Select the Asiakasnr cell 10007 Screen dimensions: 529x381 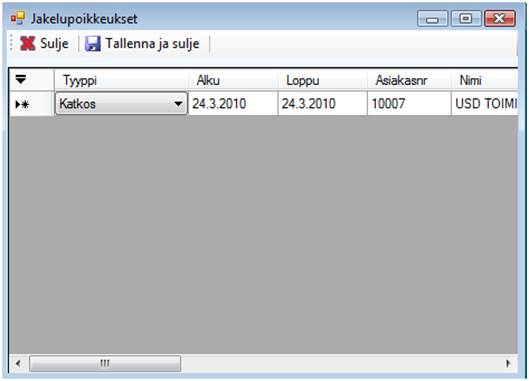tap(409, 104)
